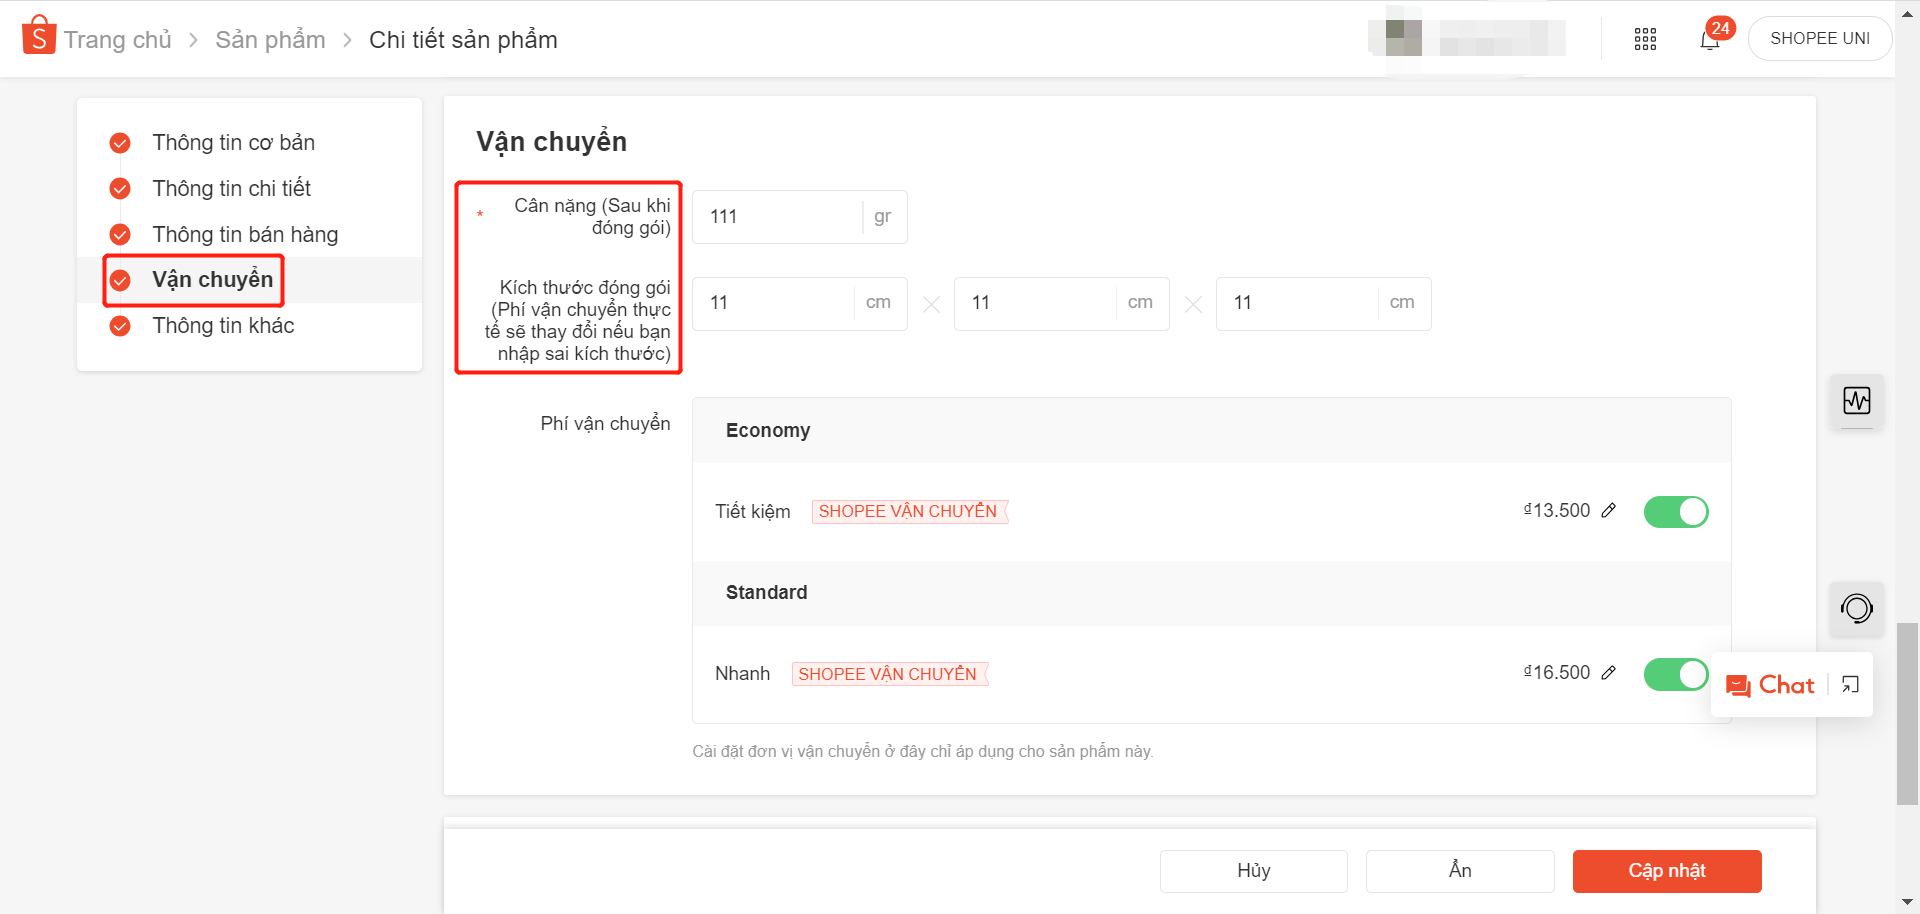1920x914 pixels.
Task: Disable the Tiết kiệm shipping channel toggle
Action: tap(1676, 511)
